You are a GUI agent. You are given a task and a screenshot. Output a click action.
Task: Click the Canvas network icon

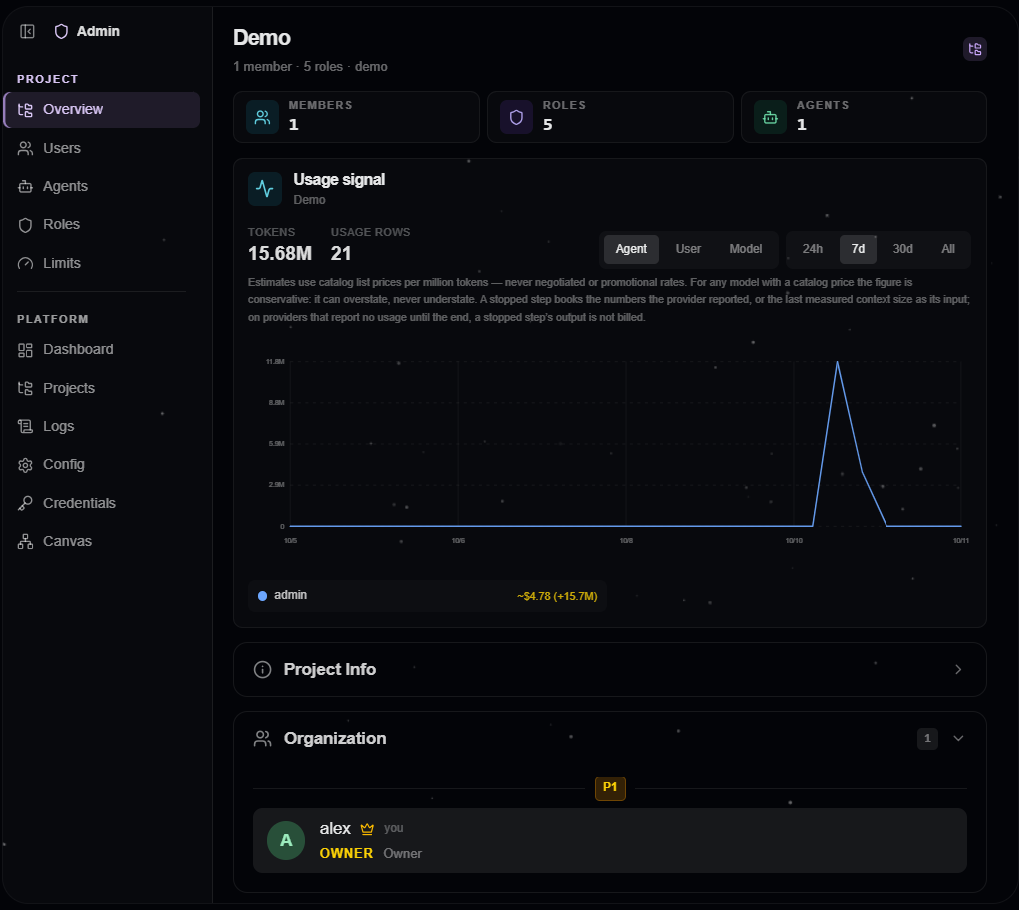25,541
